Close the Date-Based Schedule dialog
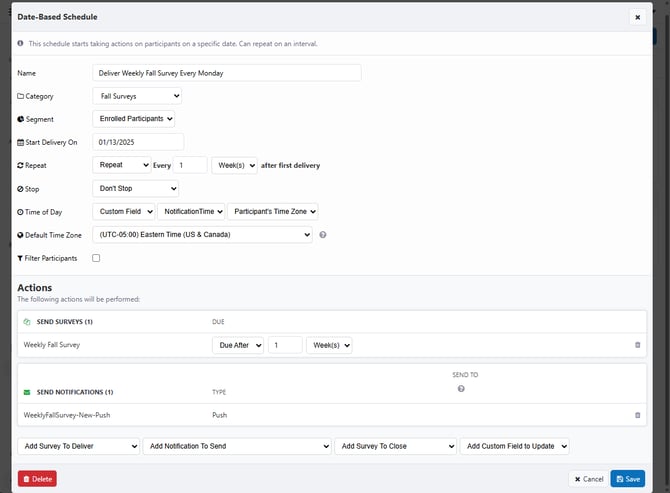670x493 pixels. [637, 17]
